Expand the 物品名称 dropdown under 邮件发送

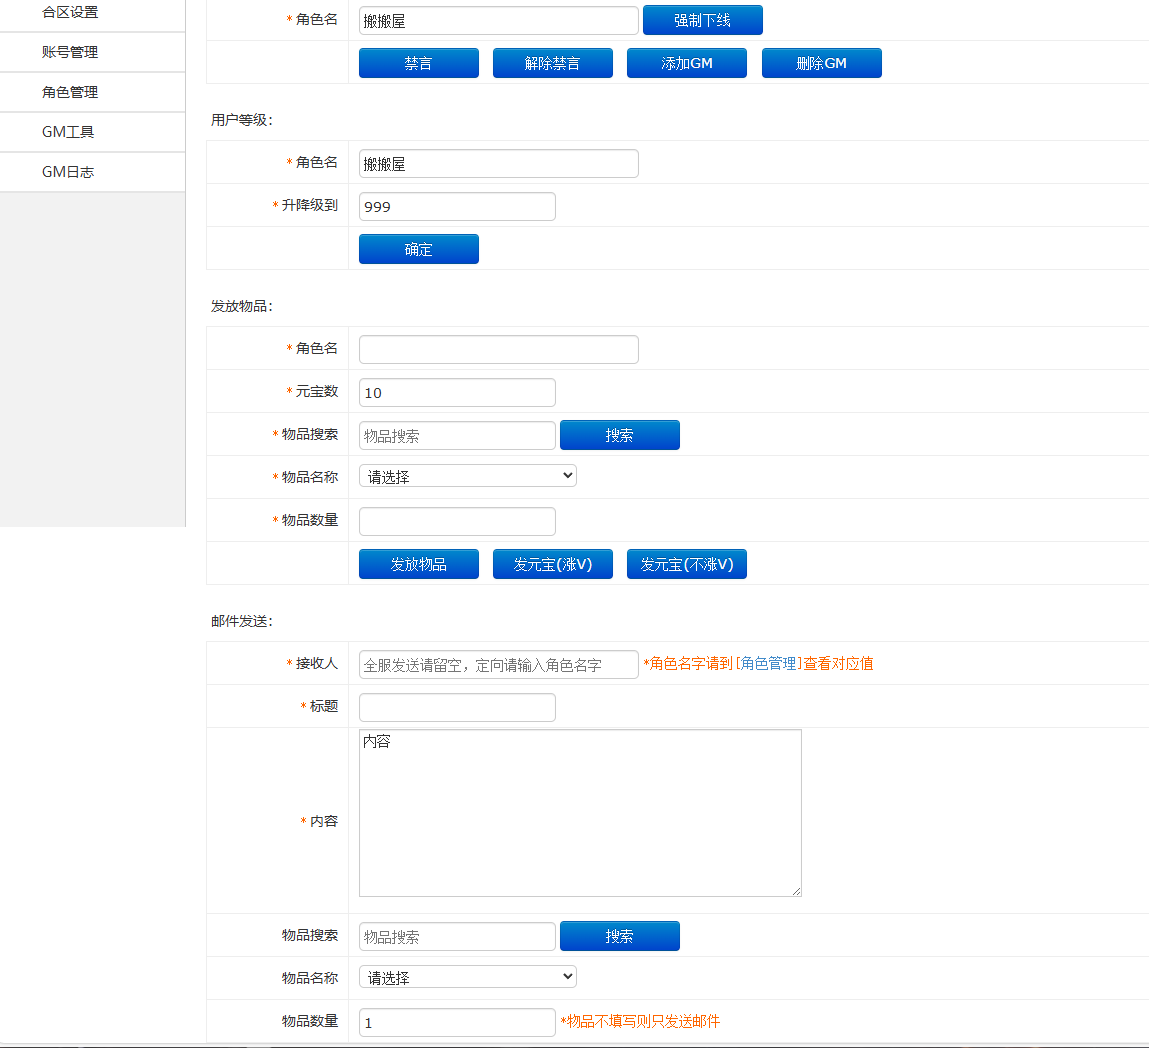[x=467, y=978]
